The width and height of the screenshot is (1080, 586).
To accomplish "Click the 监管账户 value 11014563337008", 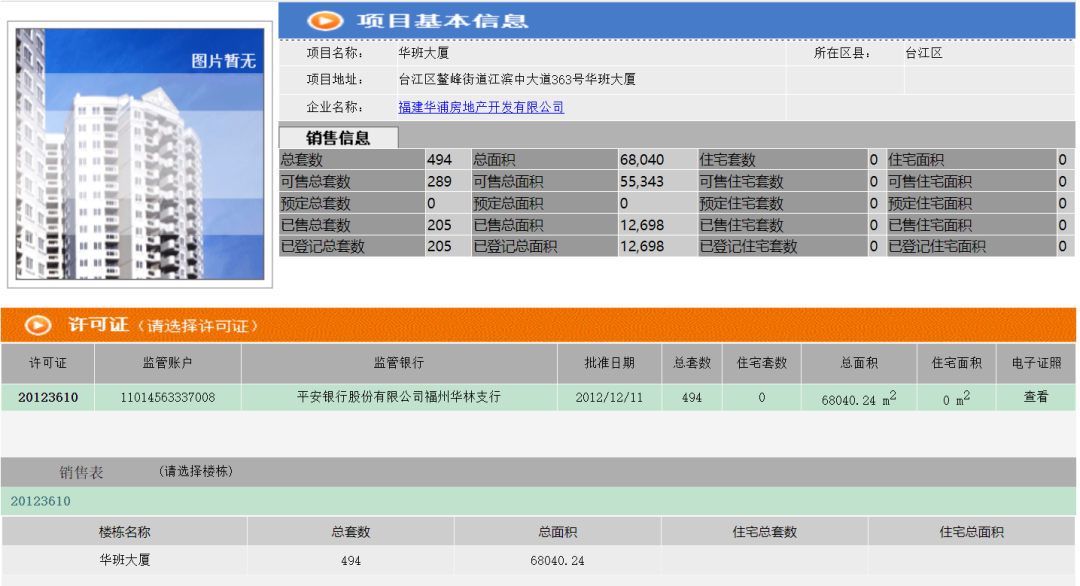I will pyautogui.click(x=167, y=397).
